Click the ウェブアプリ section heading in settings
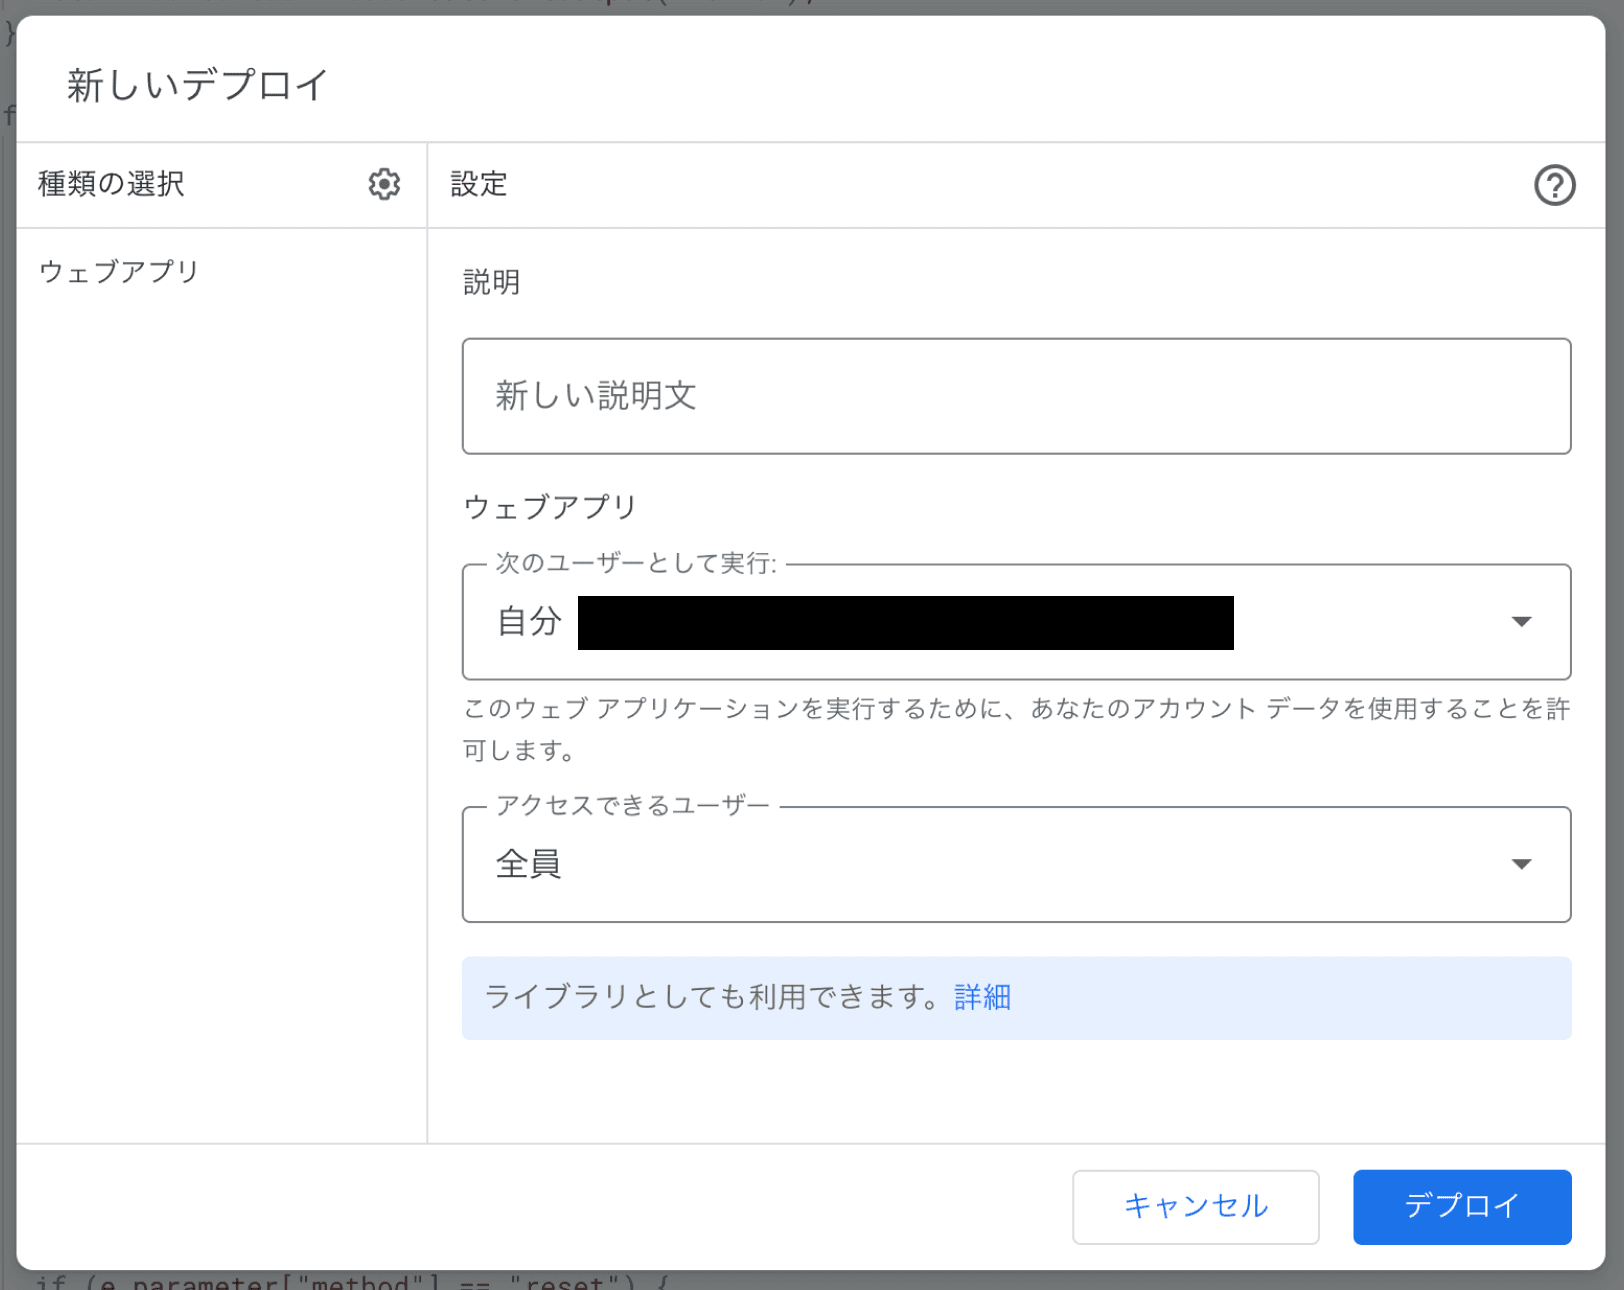The height and width of the screenshot is (1290, 1624). [x=550, y=507]
